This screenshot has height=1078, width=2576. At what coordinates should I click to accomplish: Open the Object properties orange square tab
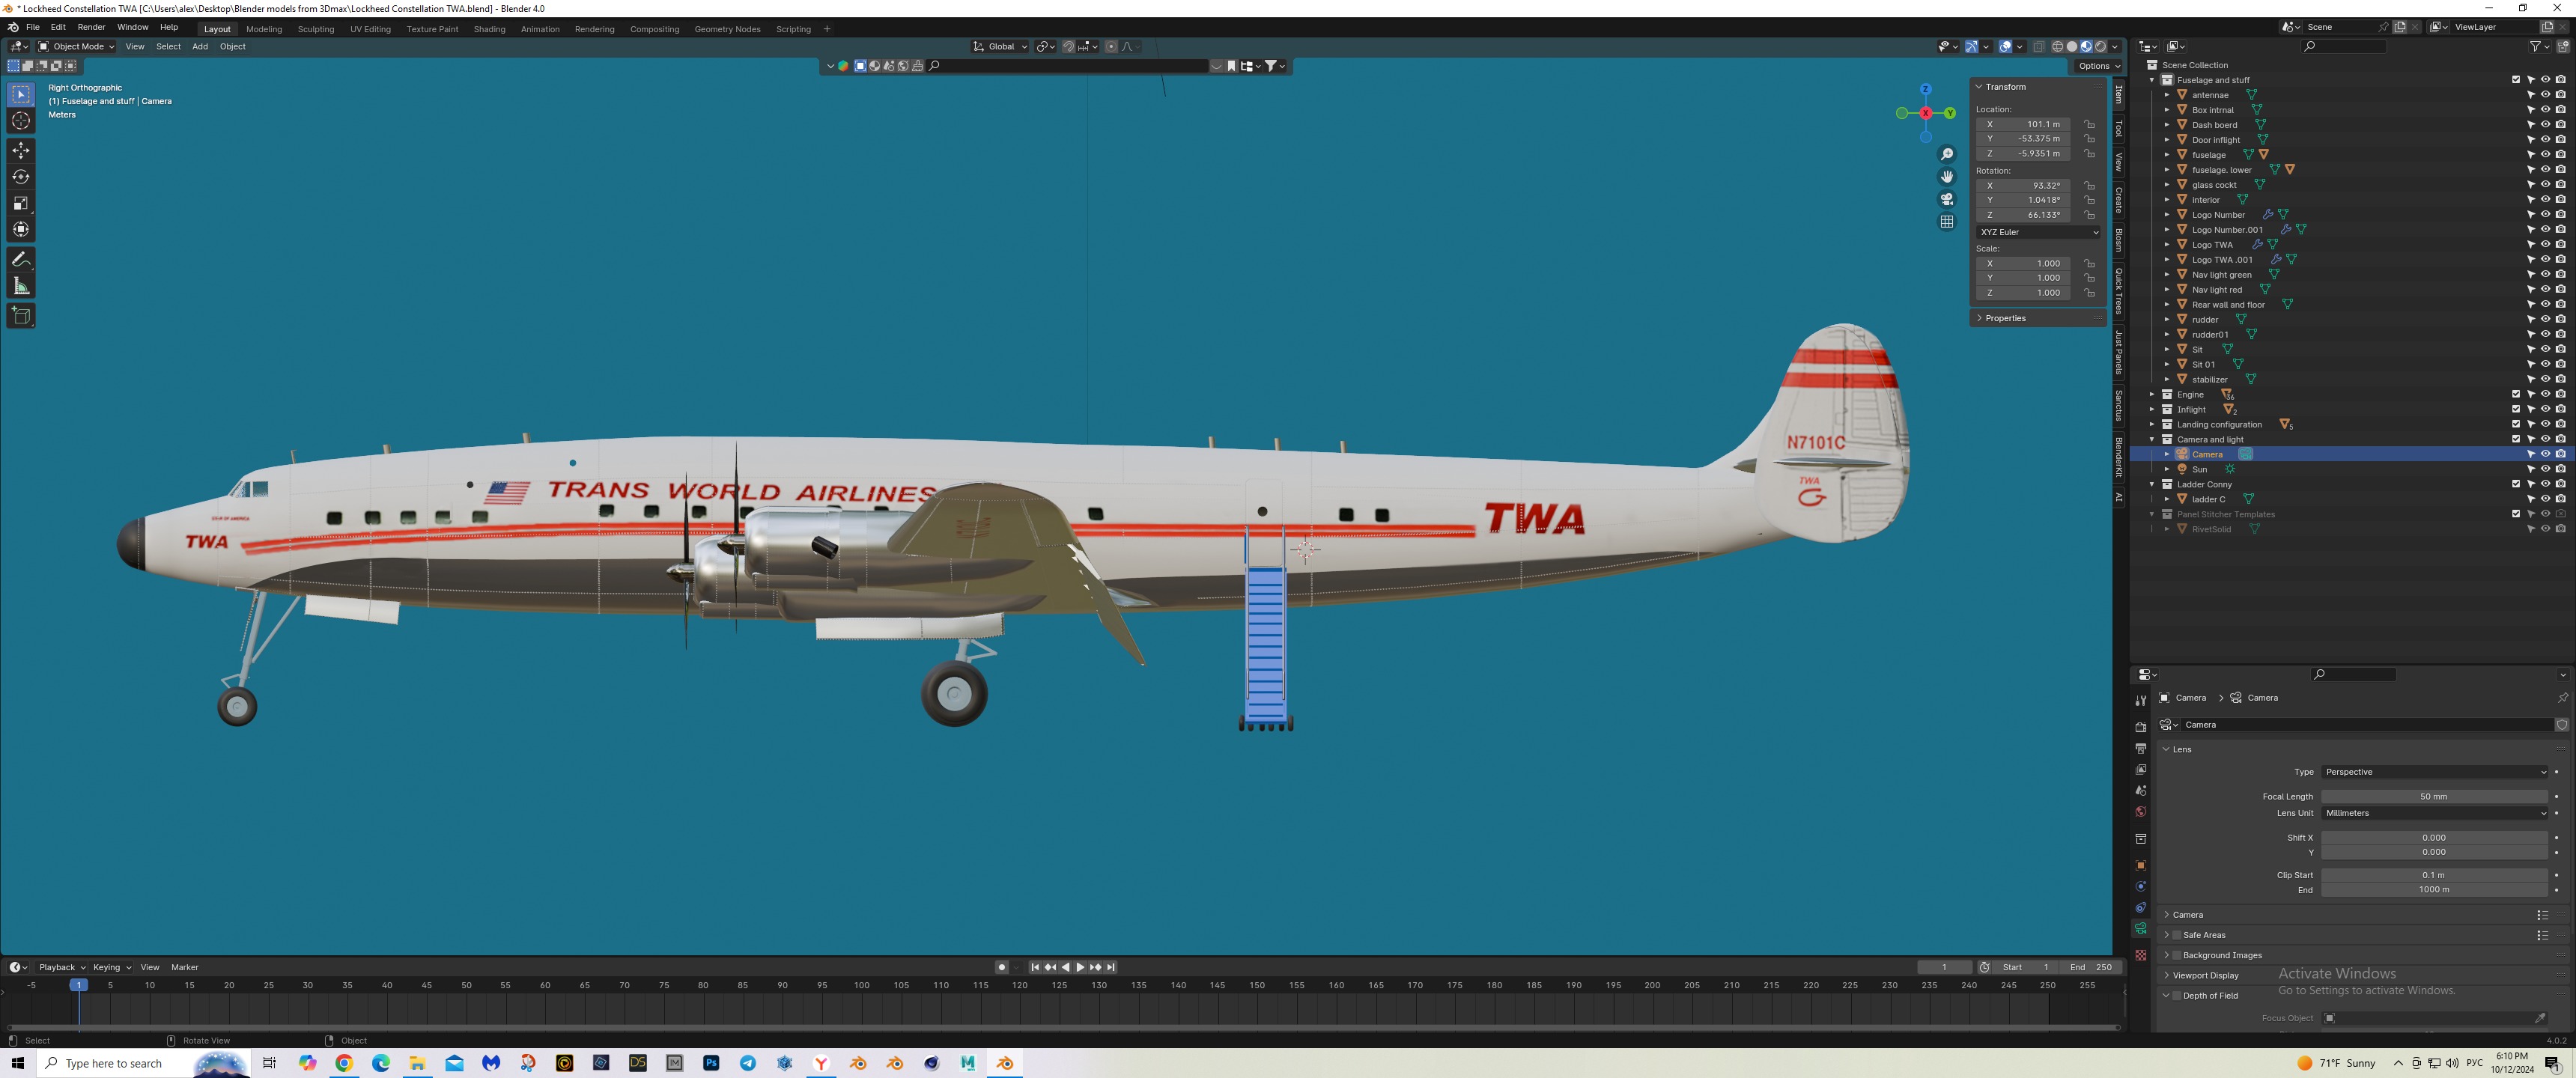point(2140,865)
